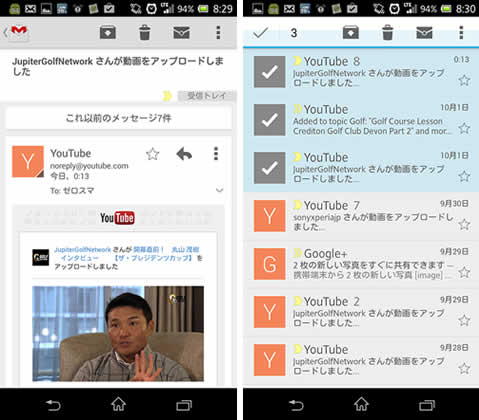Open overflow menu in left screen action bar
Viewport: 479px width, 420px height.
coord(218,33)
